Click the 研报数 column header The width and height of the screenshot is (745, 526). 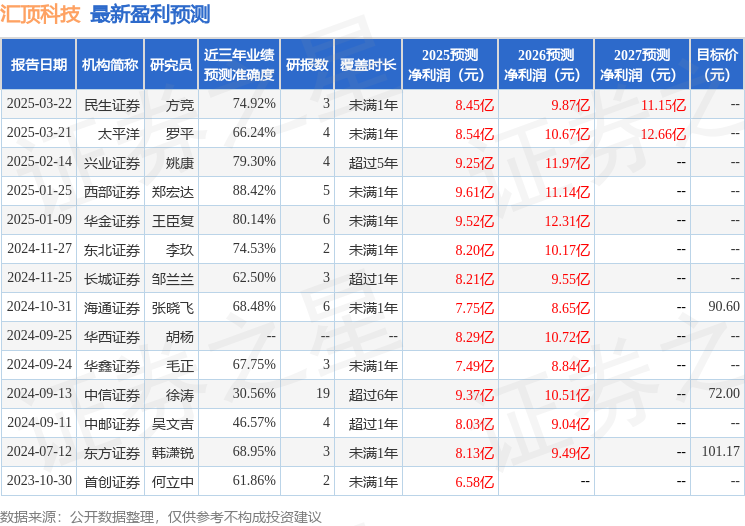[x=307, y=64]
